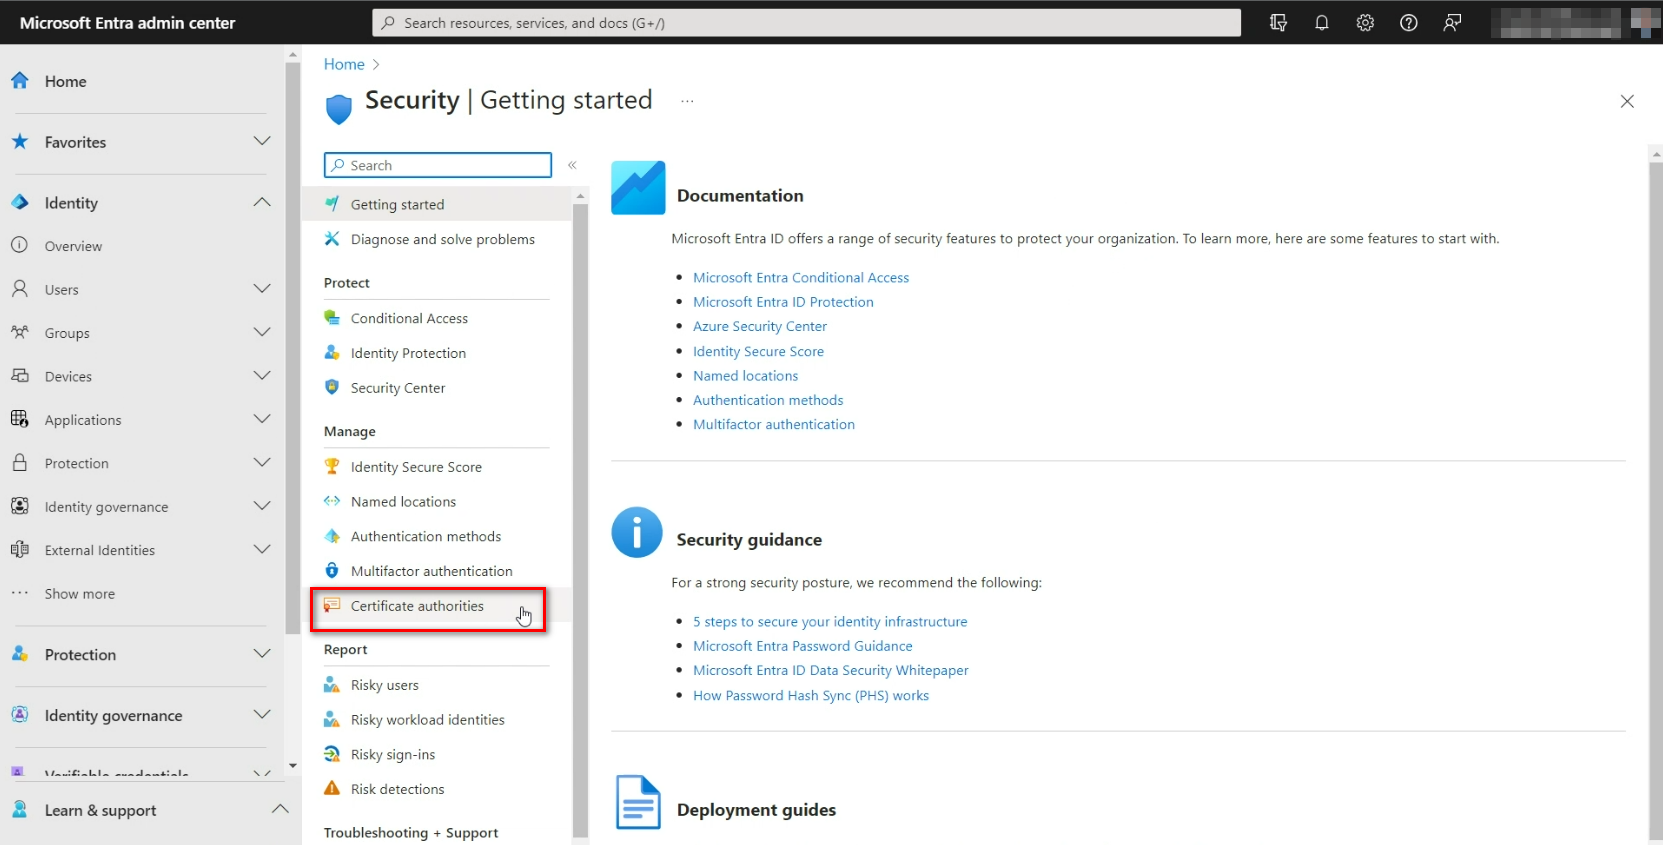Viewport: 1663px width, 845px height.
Task: Open the Cloud Shell icon in top bar
Action: [1278, 23]
